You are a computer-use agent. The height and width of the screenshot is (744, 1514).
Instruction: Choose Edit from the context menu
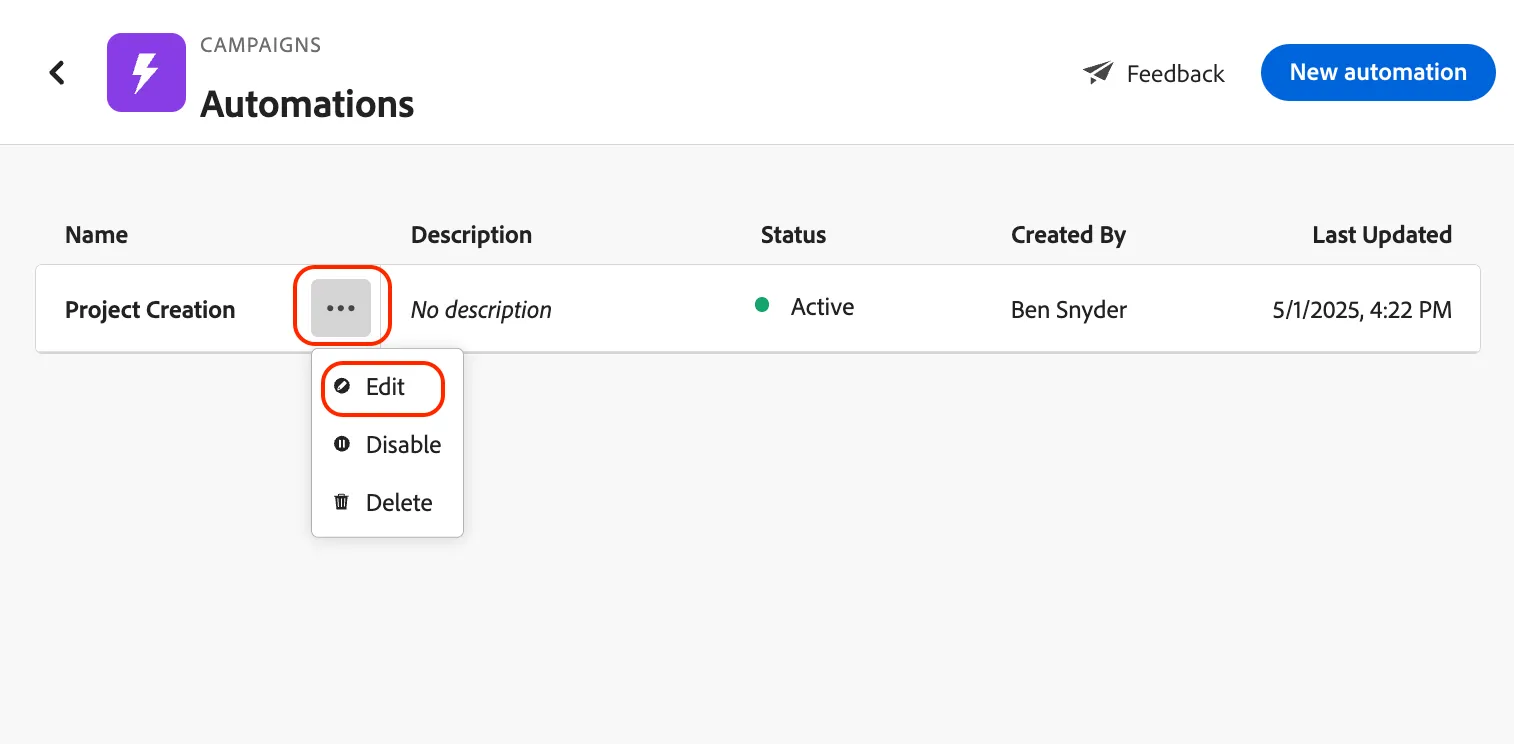click(x=383, y=388)
